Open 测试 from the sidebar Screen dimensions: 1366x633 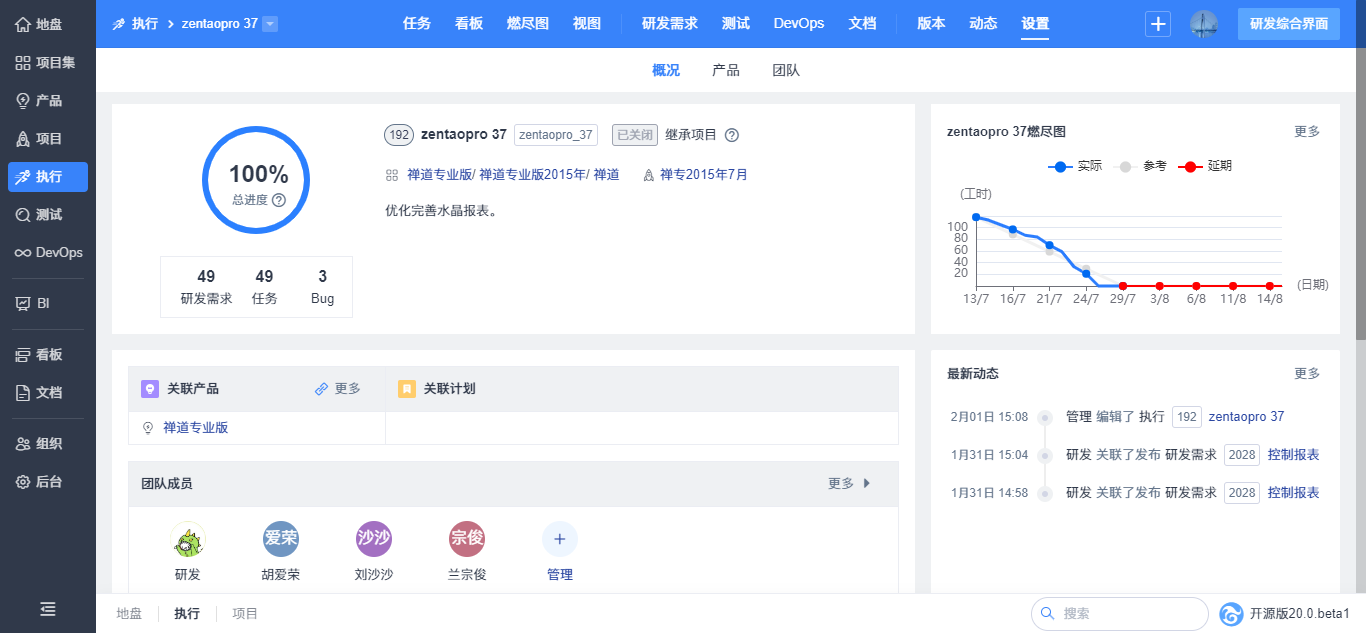tap(48, 214)
